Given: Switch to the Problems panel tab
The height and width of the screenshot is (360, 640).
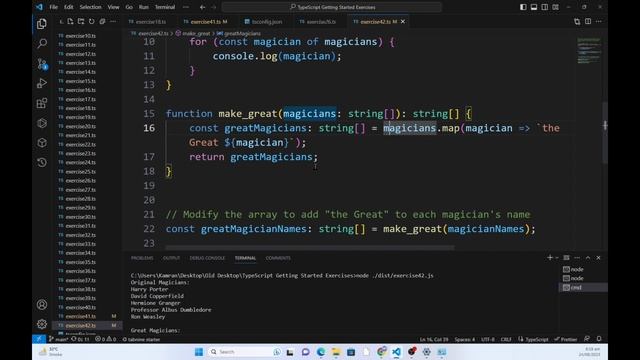Looking at the screenshot, I should click(x=142, y=258).
